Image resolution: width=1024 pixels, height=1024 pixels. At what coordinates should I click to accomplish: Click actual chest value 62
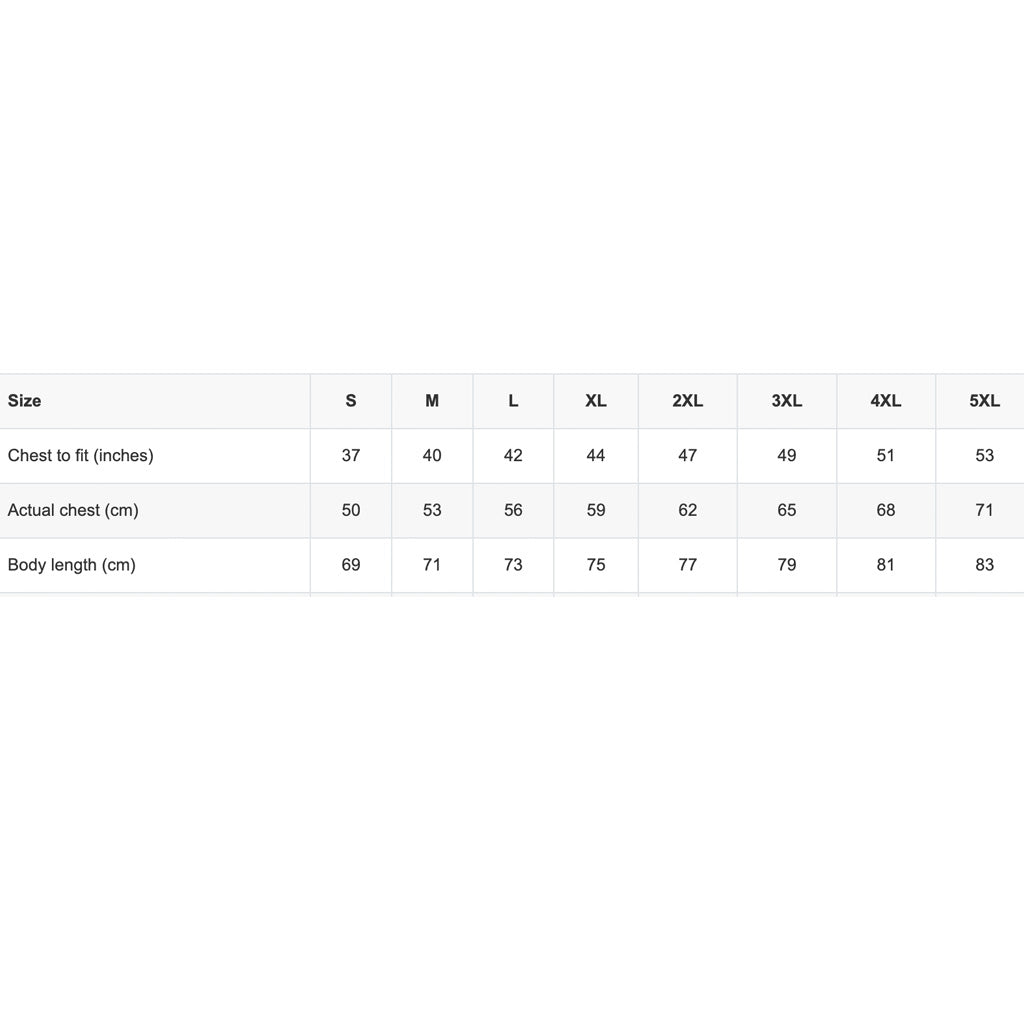pyautogui.click(x=688, y=510)
